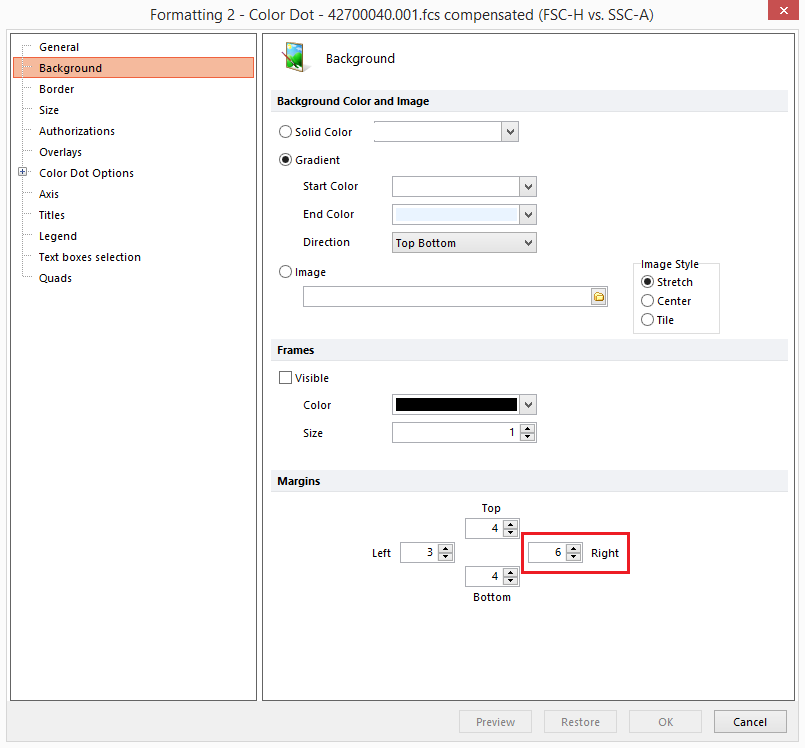Screen dimensions: 805x748
Task: Open the Overlays category
Action: click(x=60, y=152)
